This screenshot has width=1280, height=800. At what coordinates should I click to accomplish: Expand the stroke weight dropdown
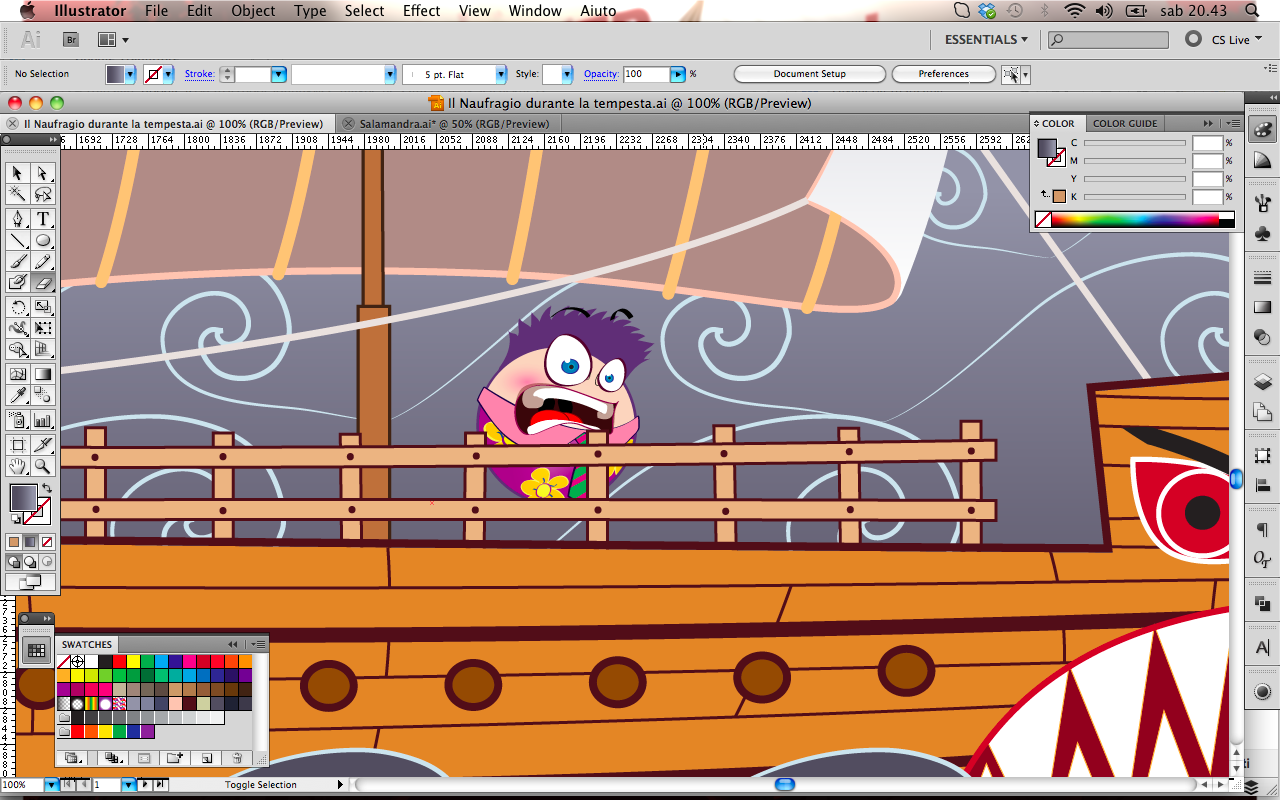278,74
